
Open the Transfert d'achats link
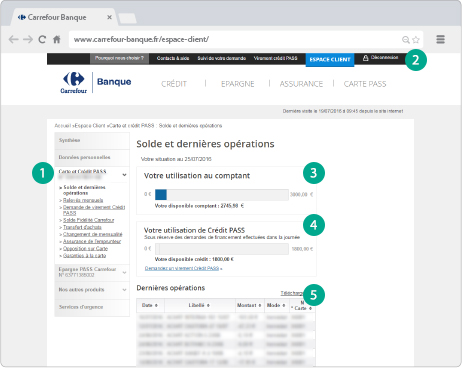coord(82,227)
